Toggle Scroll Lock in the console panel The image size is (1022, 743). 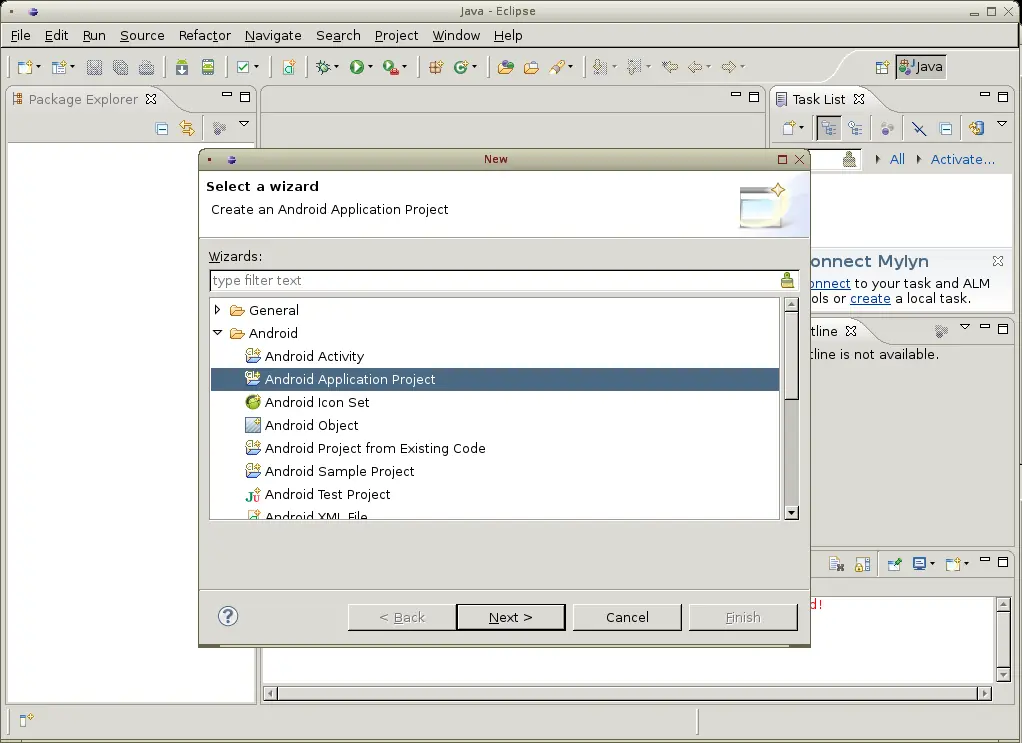click(x=863, y=564)
